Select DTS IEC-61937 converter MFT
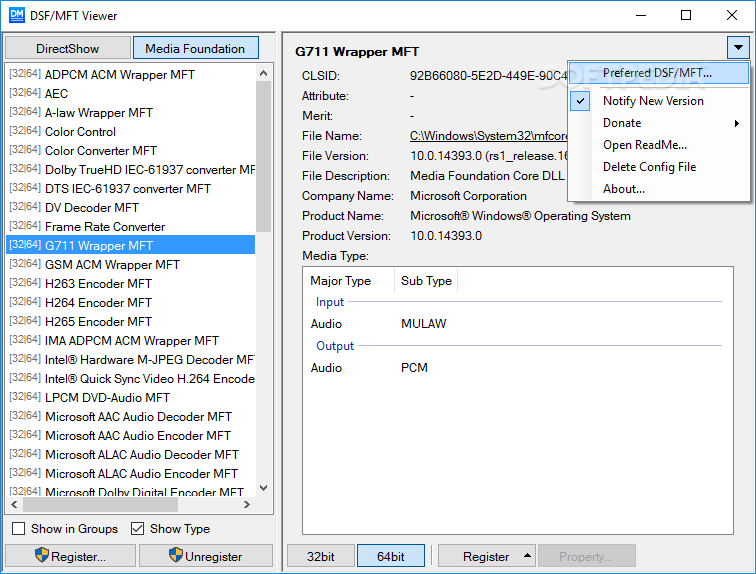Viewport: 756px width, 574px height. point(131,188)
